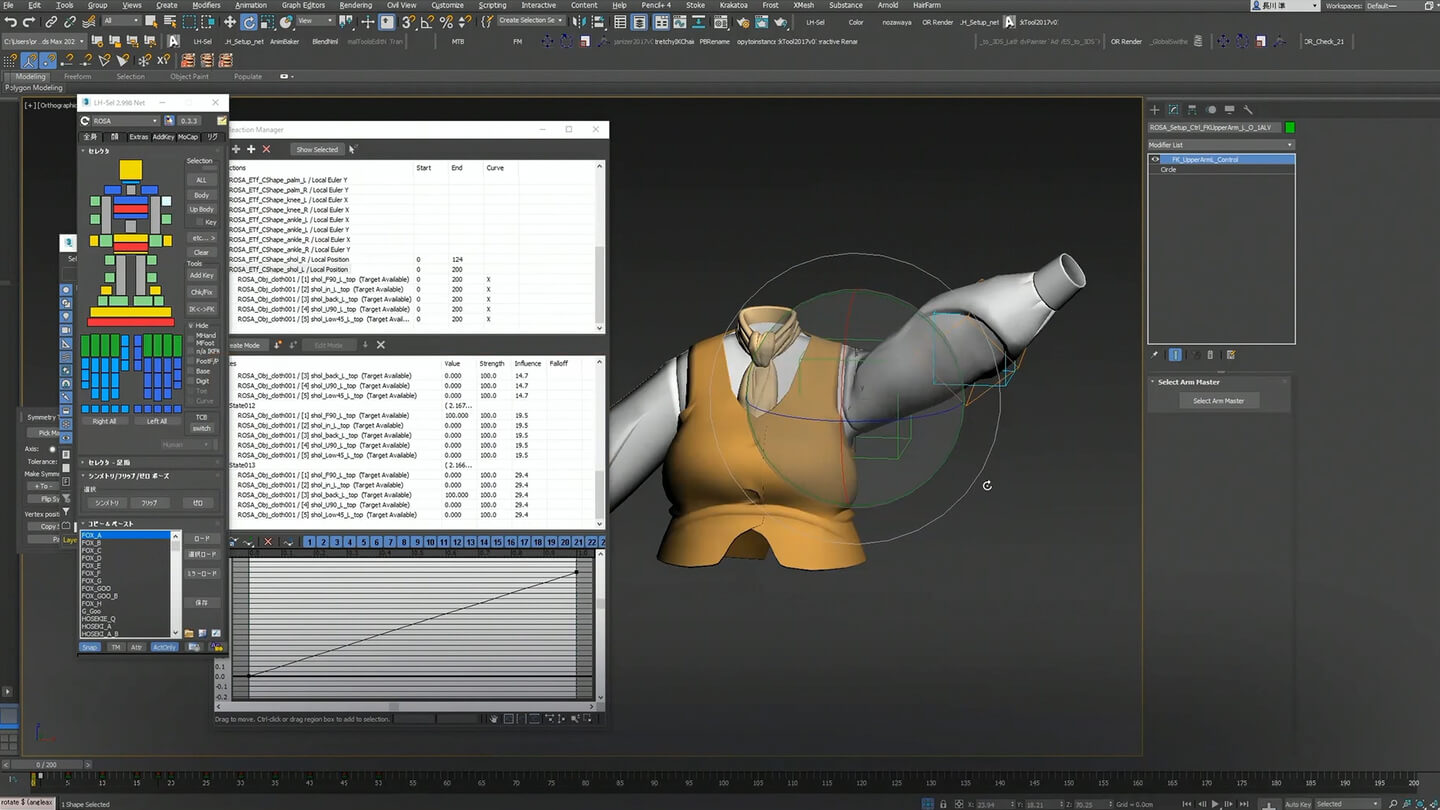Click the Rectangular Selection Region icon
The height and width of the screenshot is (810, 1440).
(x=191, y=22)
